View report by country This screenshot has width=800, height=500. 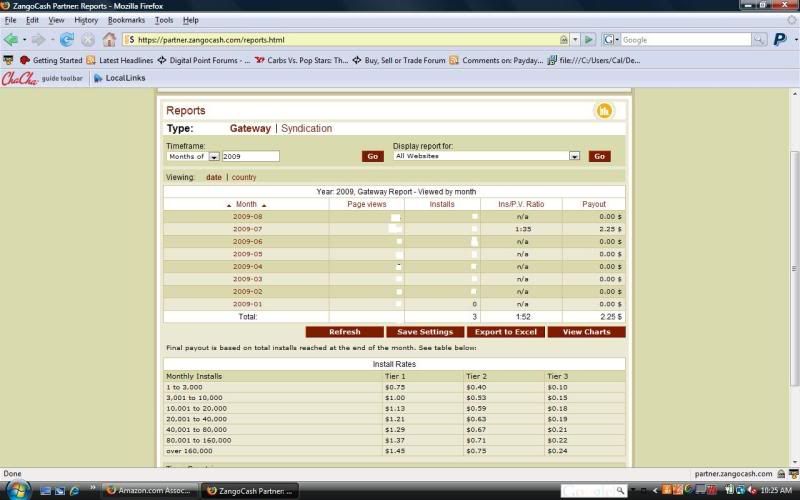(244, 178)
